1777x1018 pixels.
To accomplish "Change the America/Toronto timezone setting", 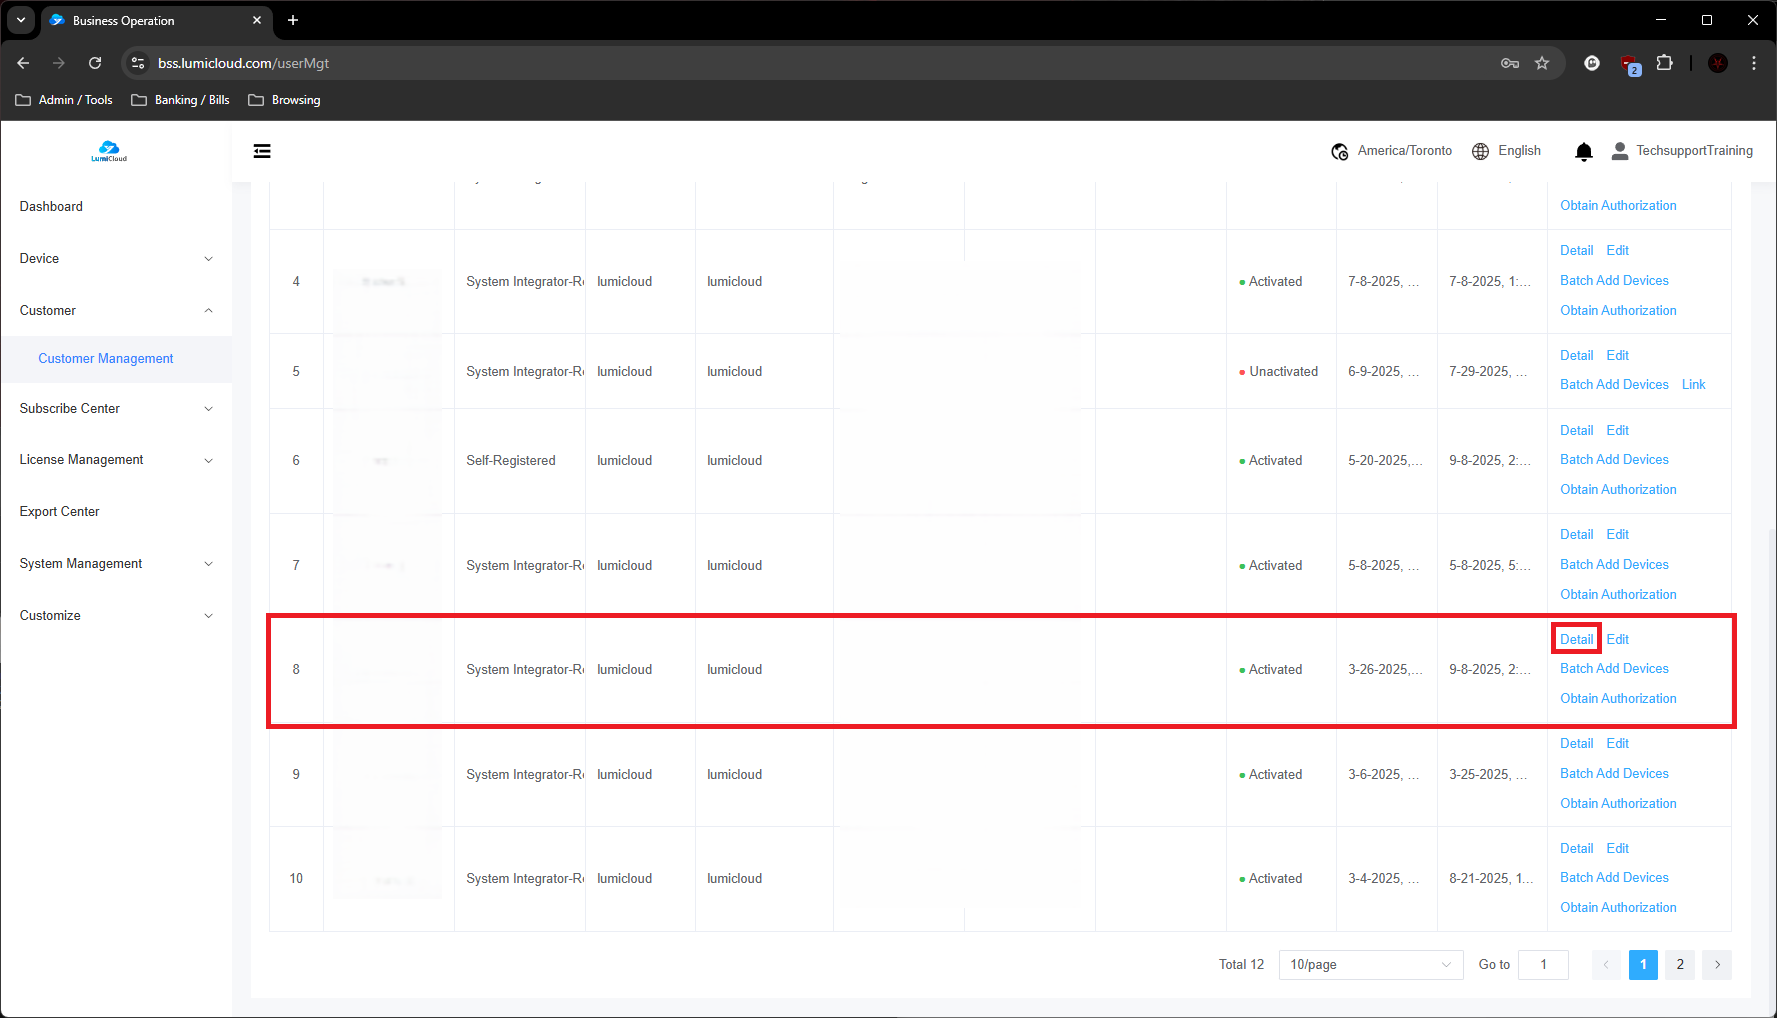I will [x=1392, y=151].
